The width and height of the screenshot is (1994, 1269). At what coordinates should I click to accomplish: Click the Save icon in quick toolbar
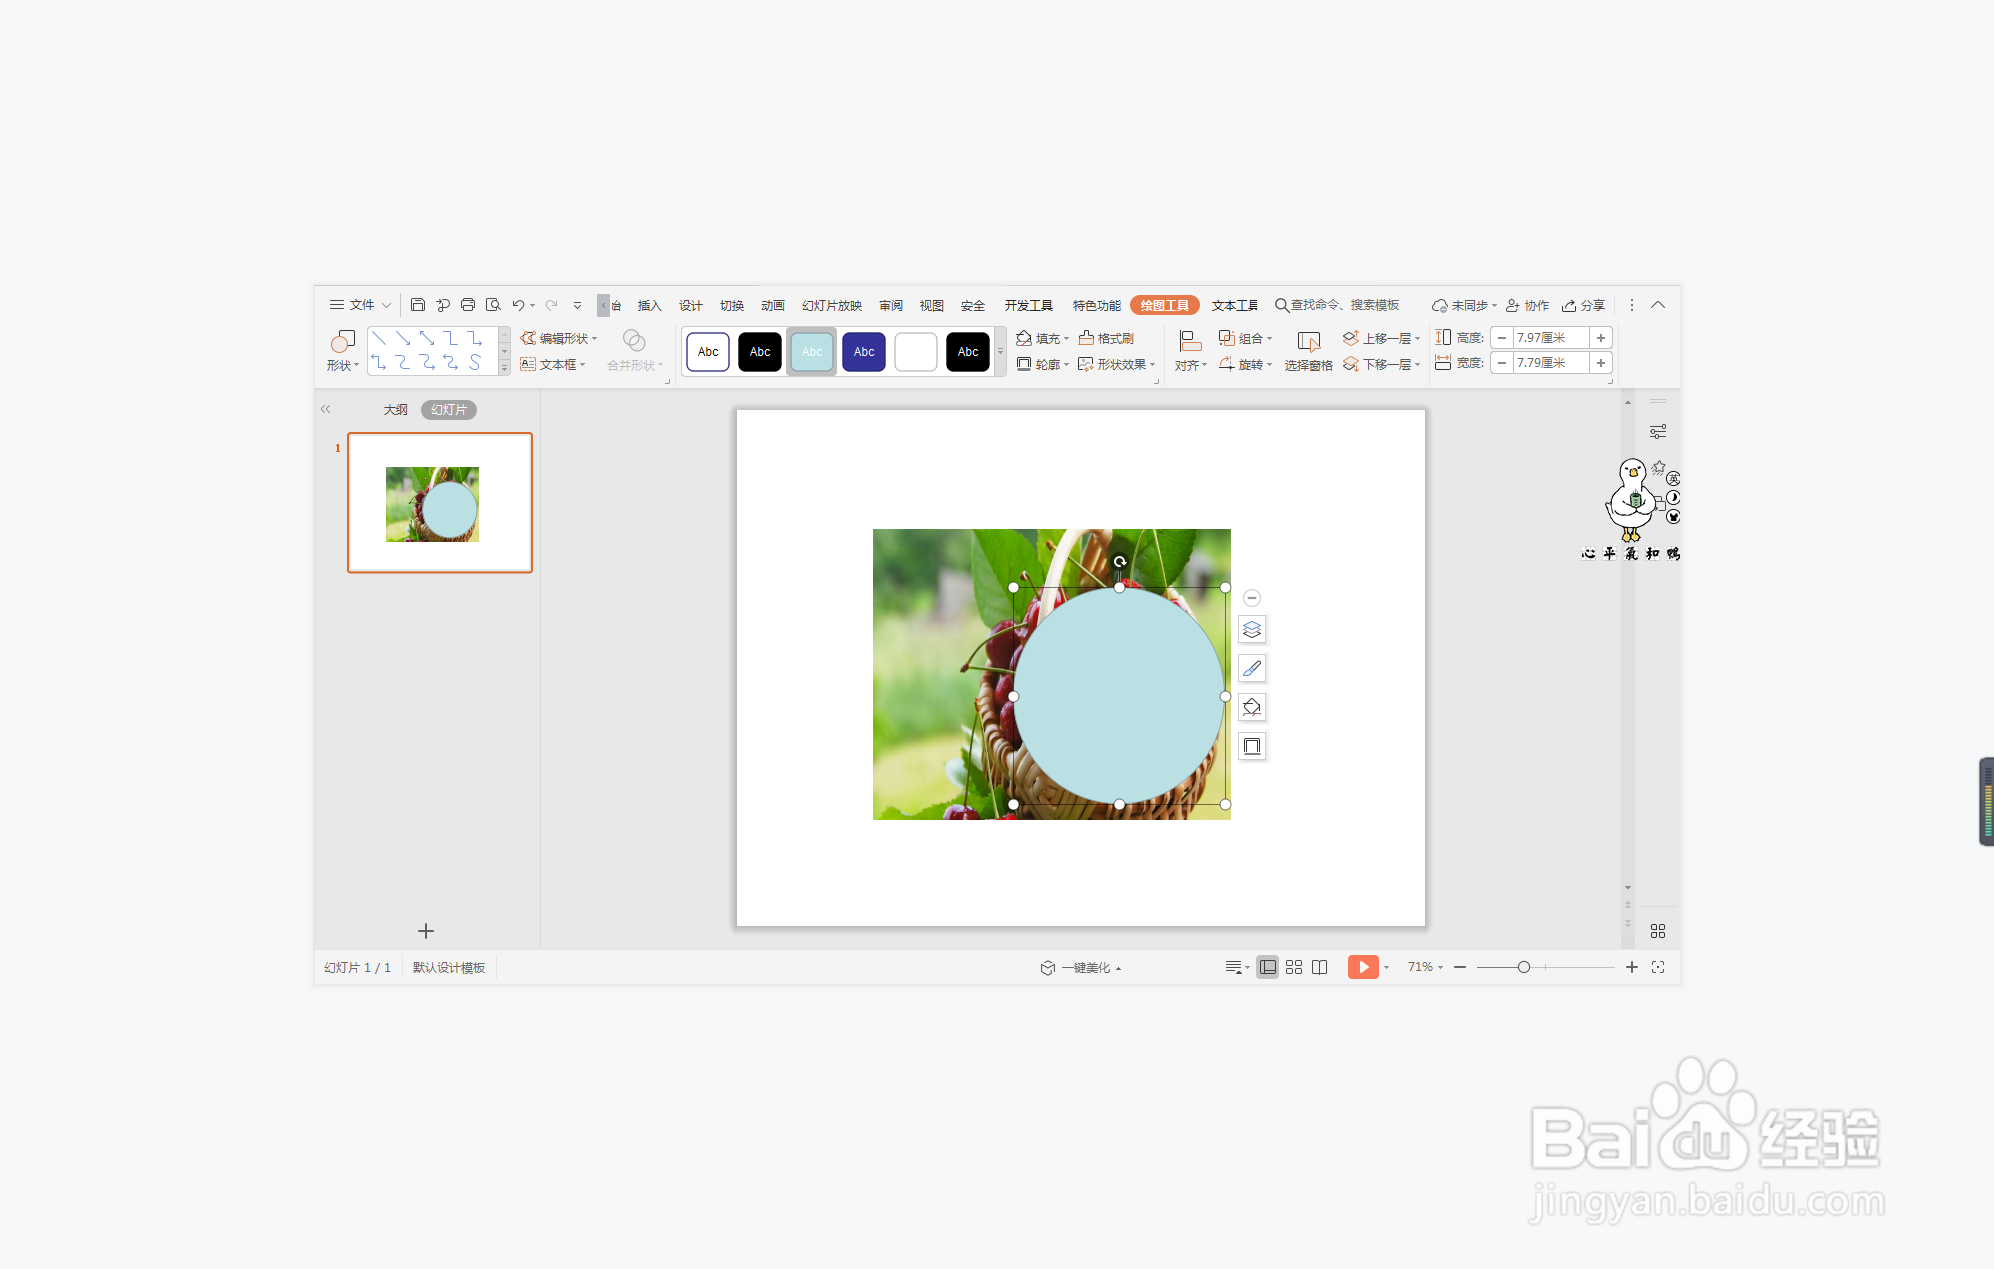pos(418,305)
